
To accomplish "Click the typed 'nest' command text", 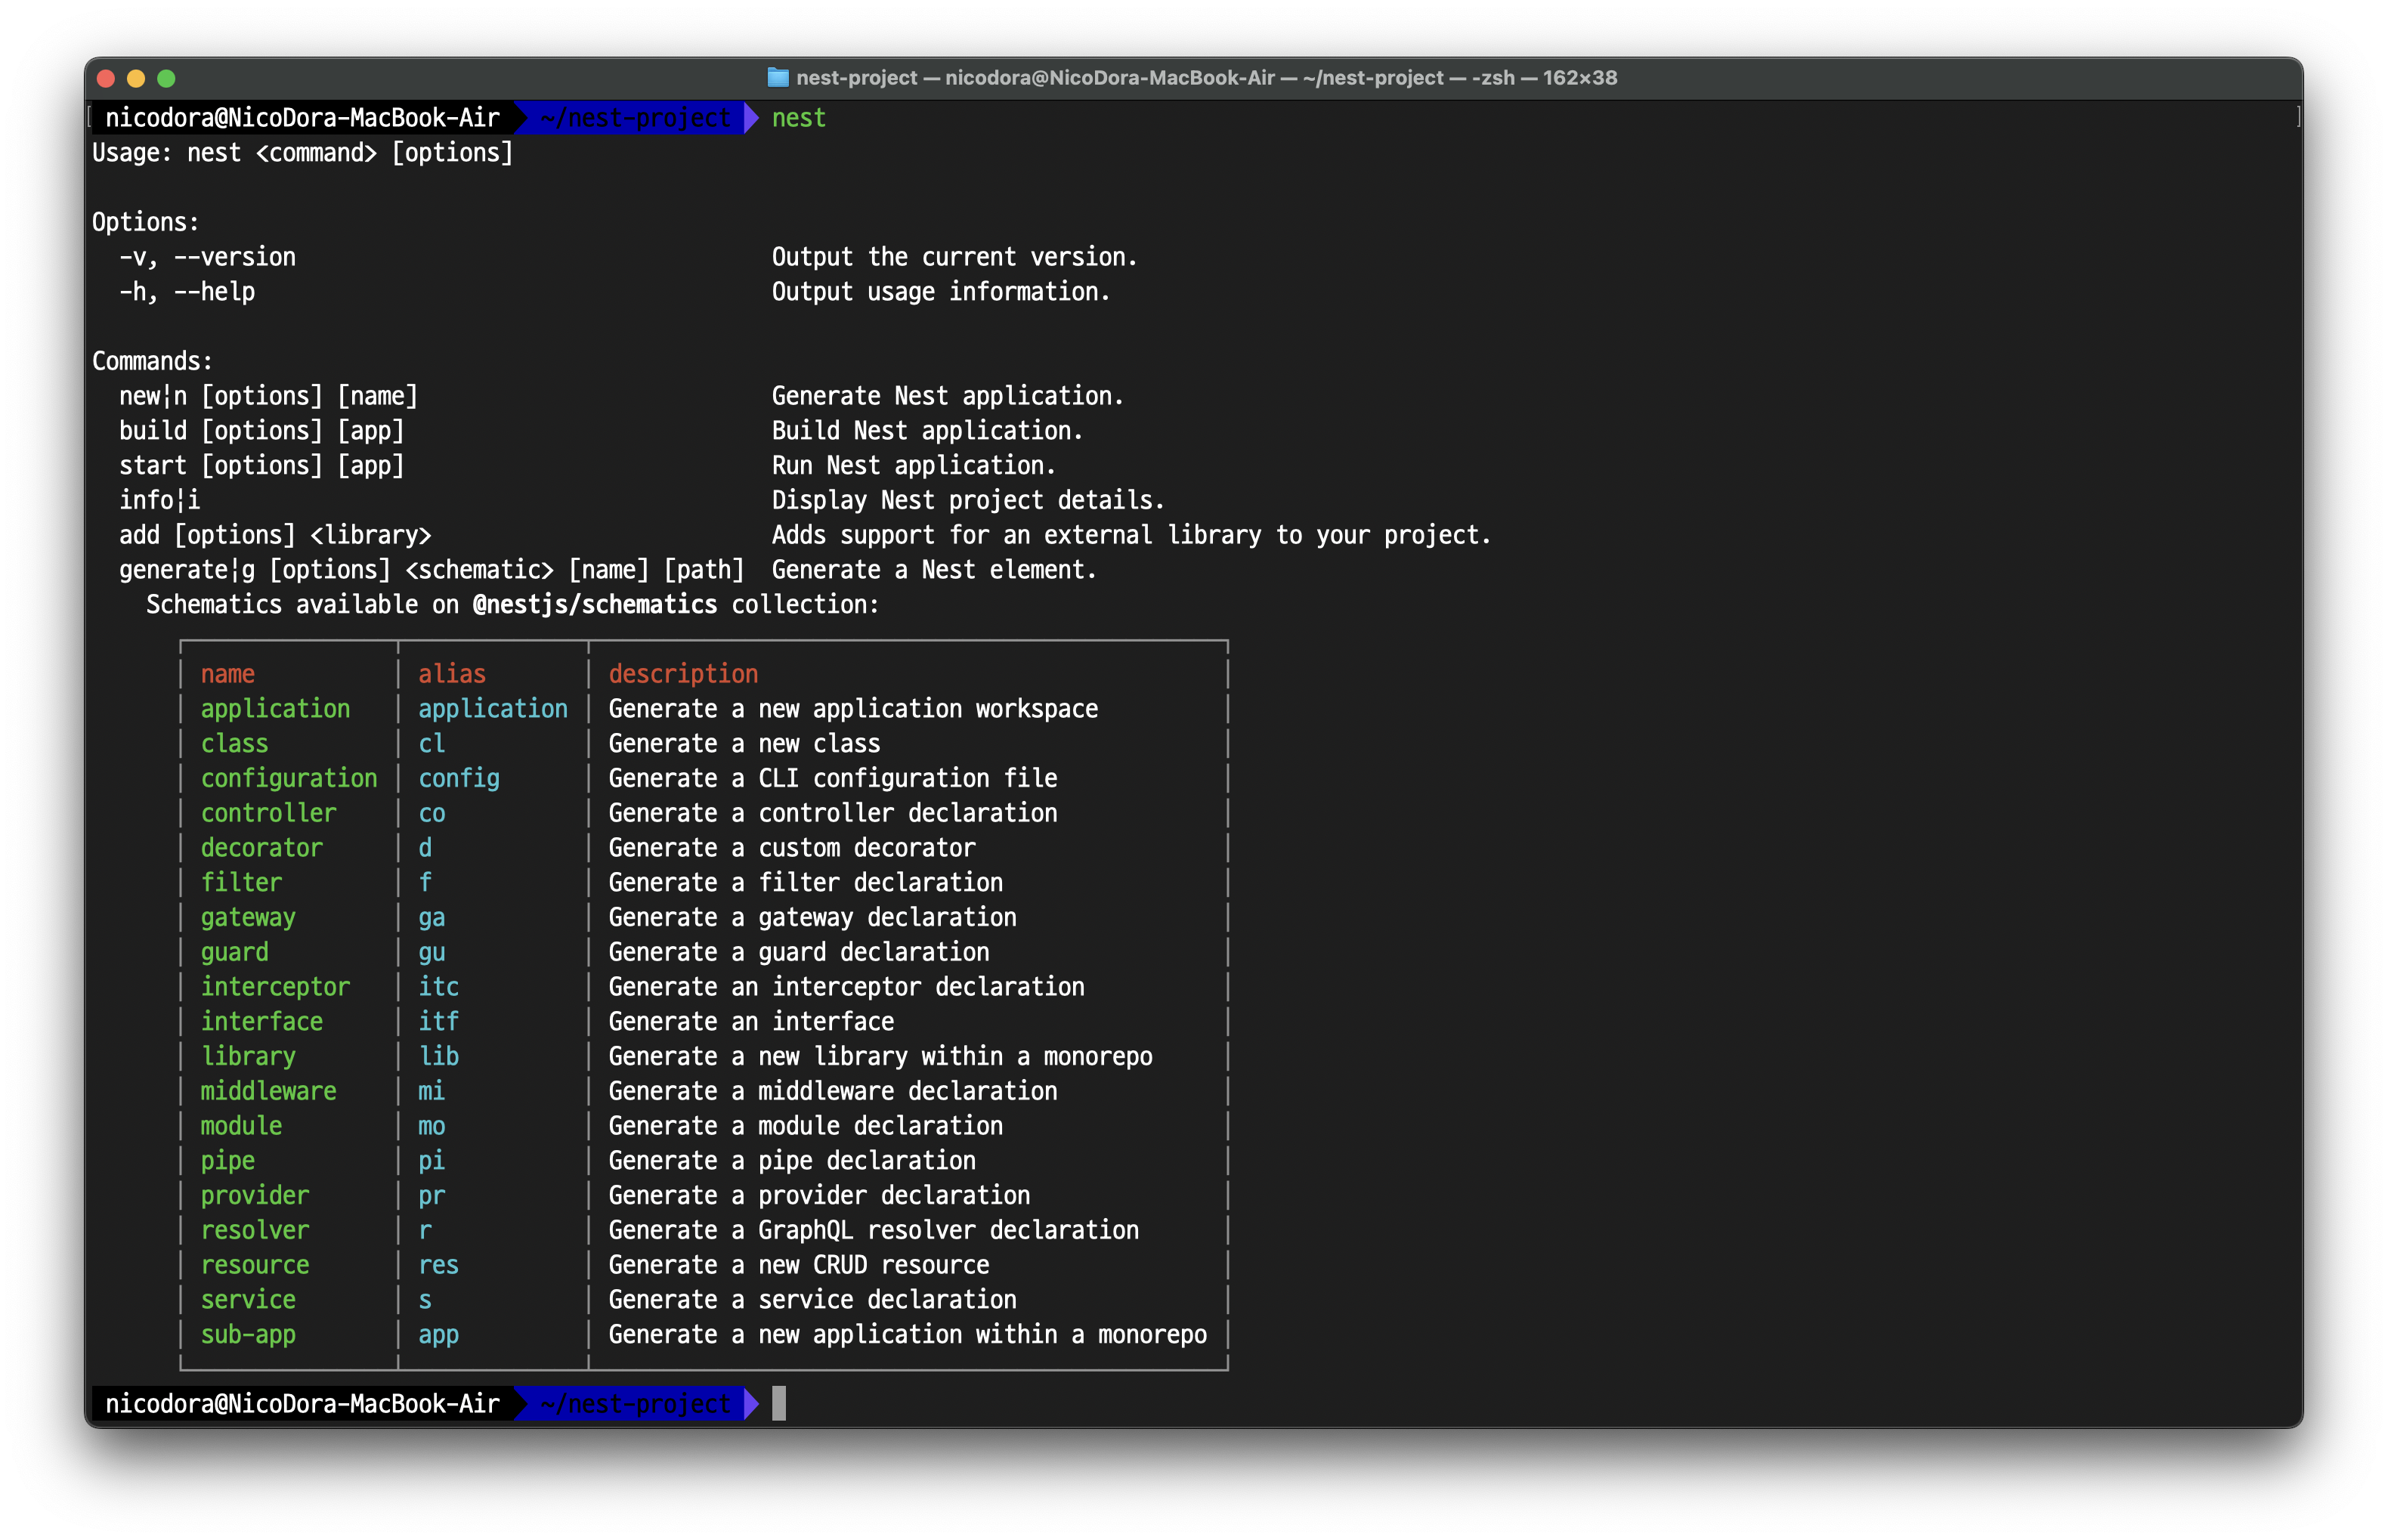I will point(798,118).
